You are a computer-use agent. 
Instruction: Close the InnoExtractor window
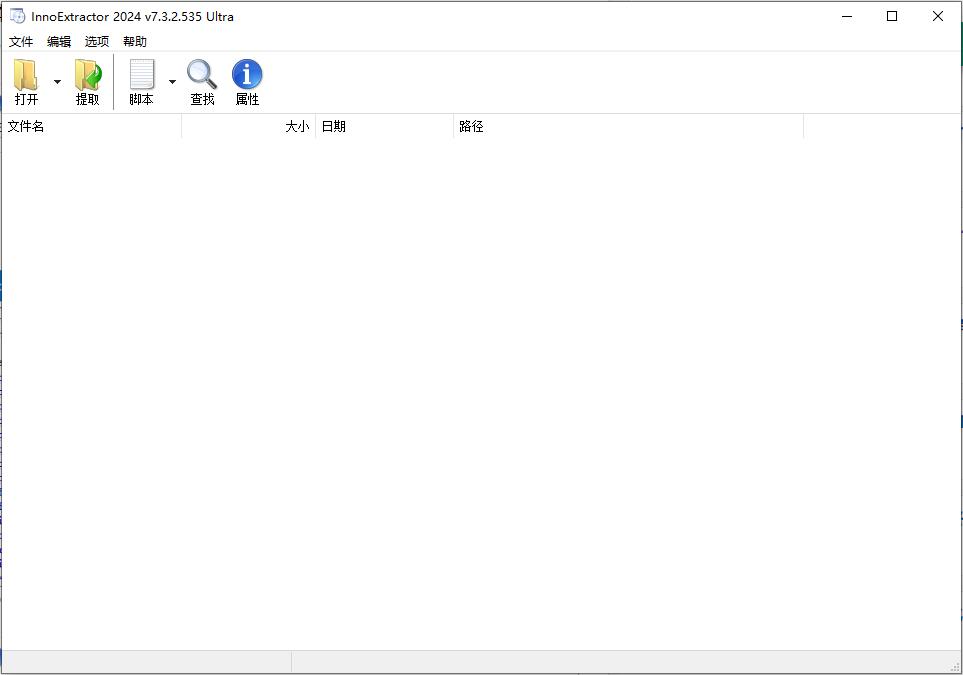938,17
